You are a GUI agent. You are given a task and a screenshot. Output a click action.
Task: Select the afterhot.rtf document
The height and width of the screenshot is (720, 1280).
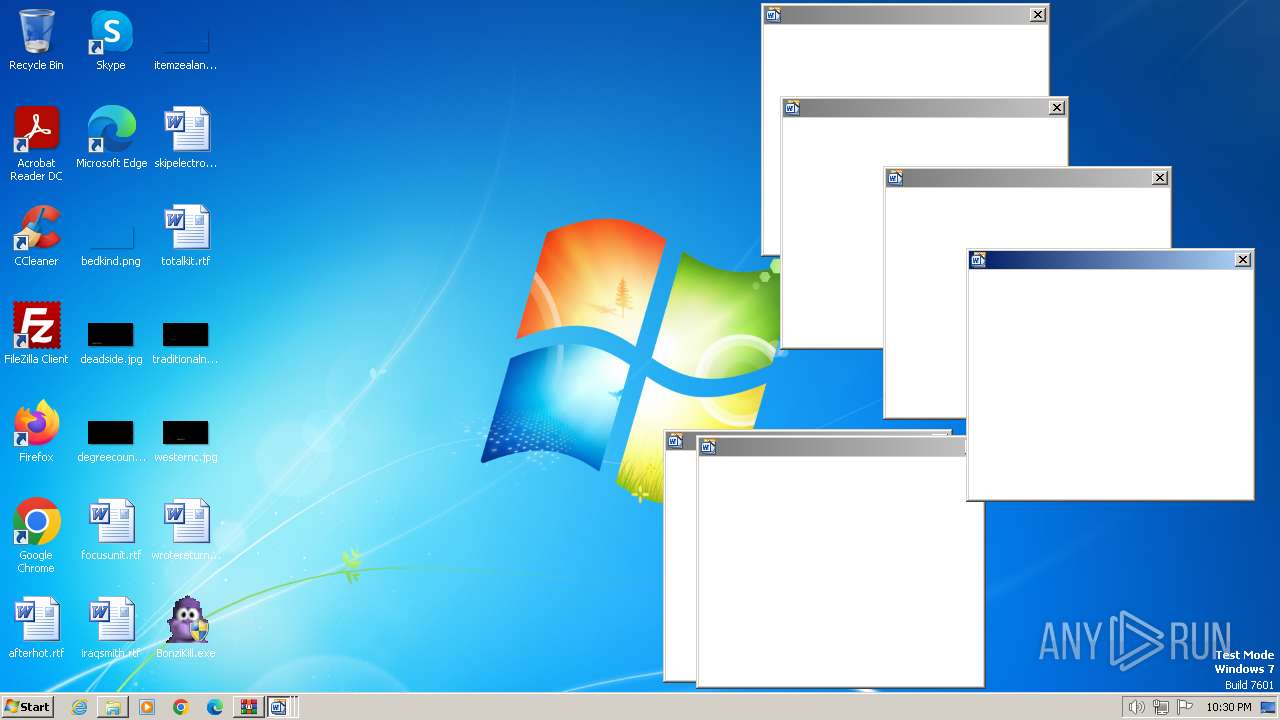pyautogui.click(x=36, y=627)
